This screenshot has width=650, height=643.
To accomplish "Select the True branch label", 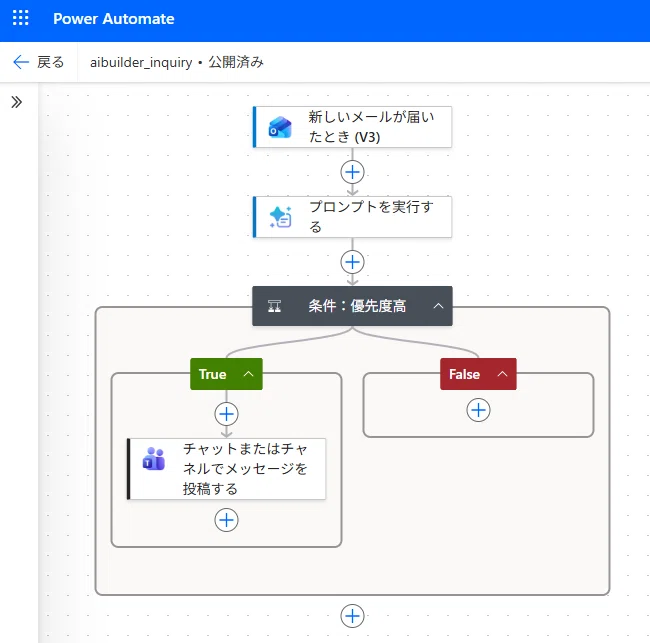I will (x=213, y=374).
